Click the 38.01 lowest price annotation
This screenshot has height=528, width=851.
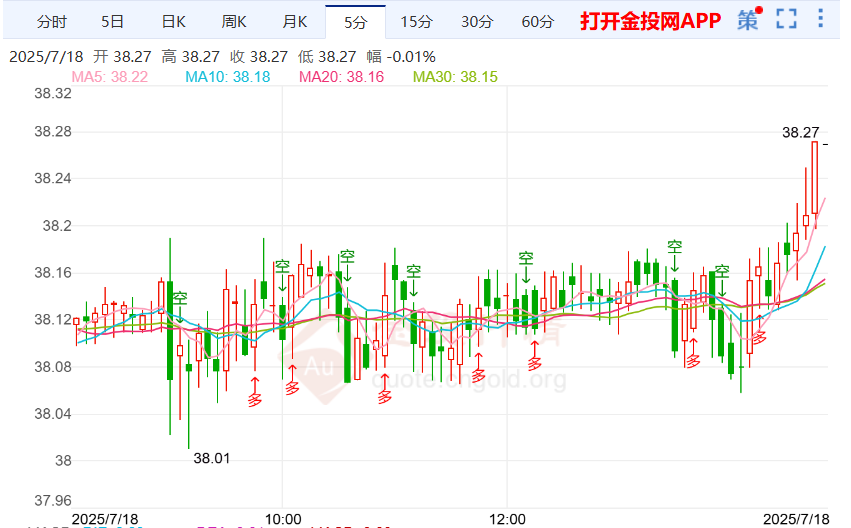coord(212,459)
